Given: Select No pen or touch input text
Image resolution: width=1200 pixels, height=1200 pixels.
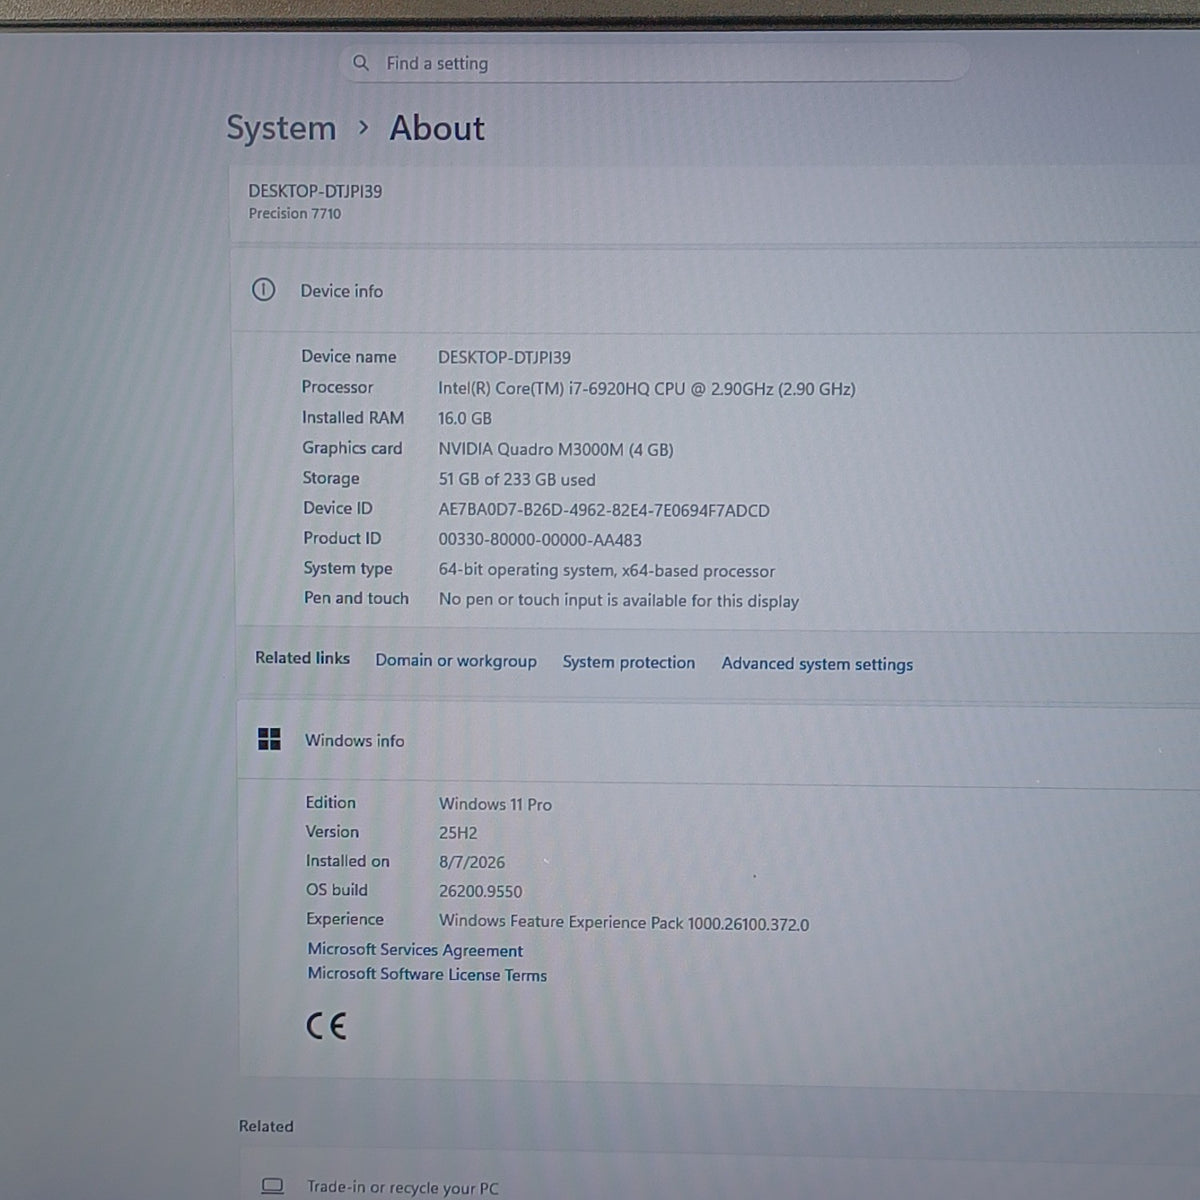Looking at the screenshot, I should pos(619,600).
